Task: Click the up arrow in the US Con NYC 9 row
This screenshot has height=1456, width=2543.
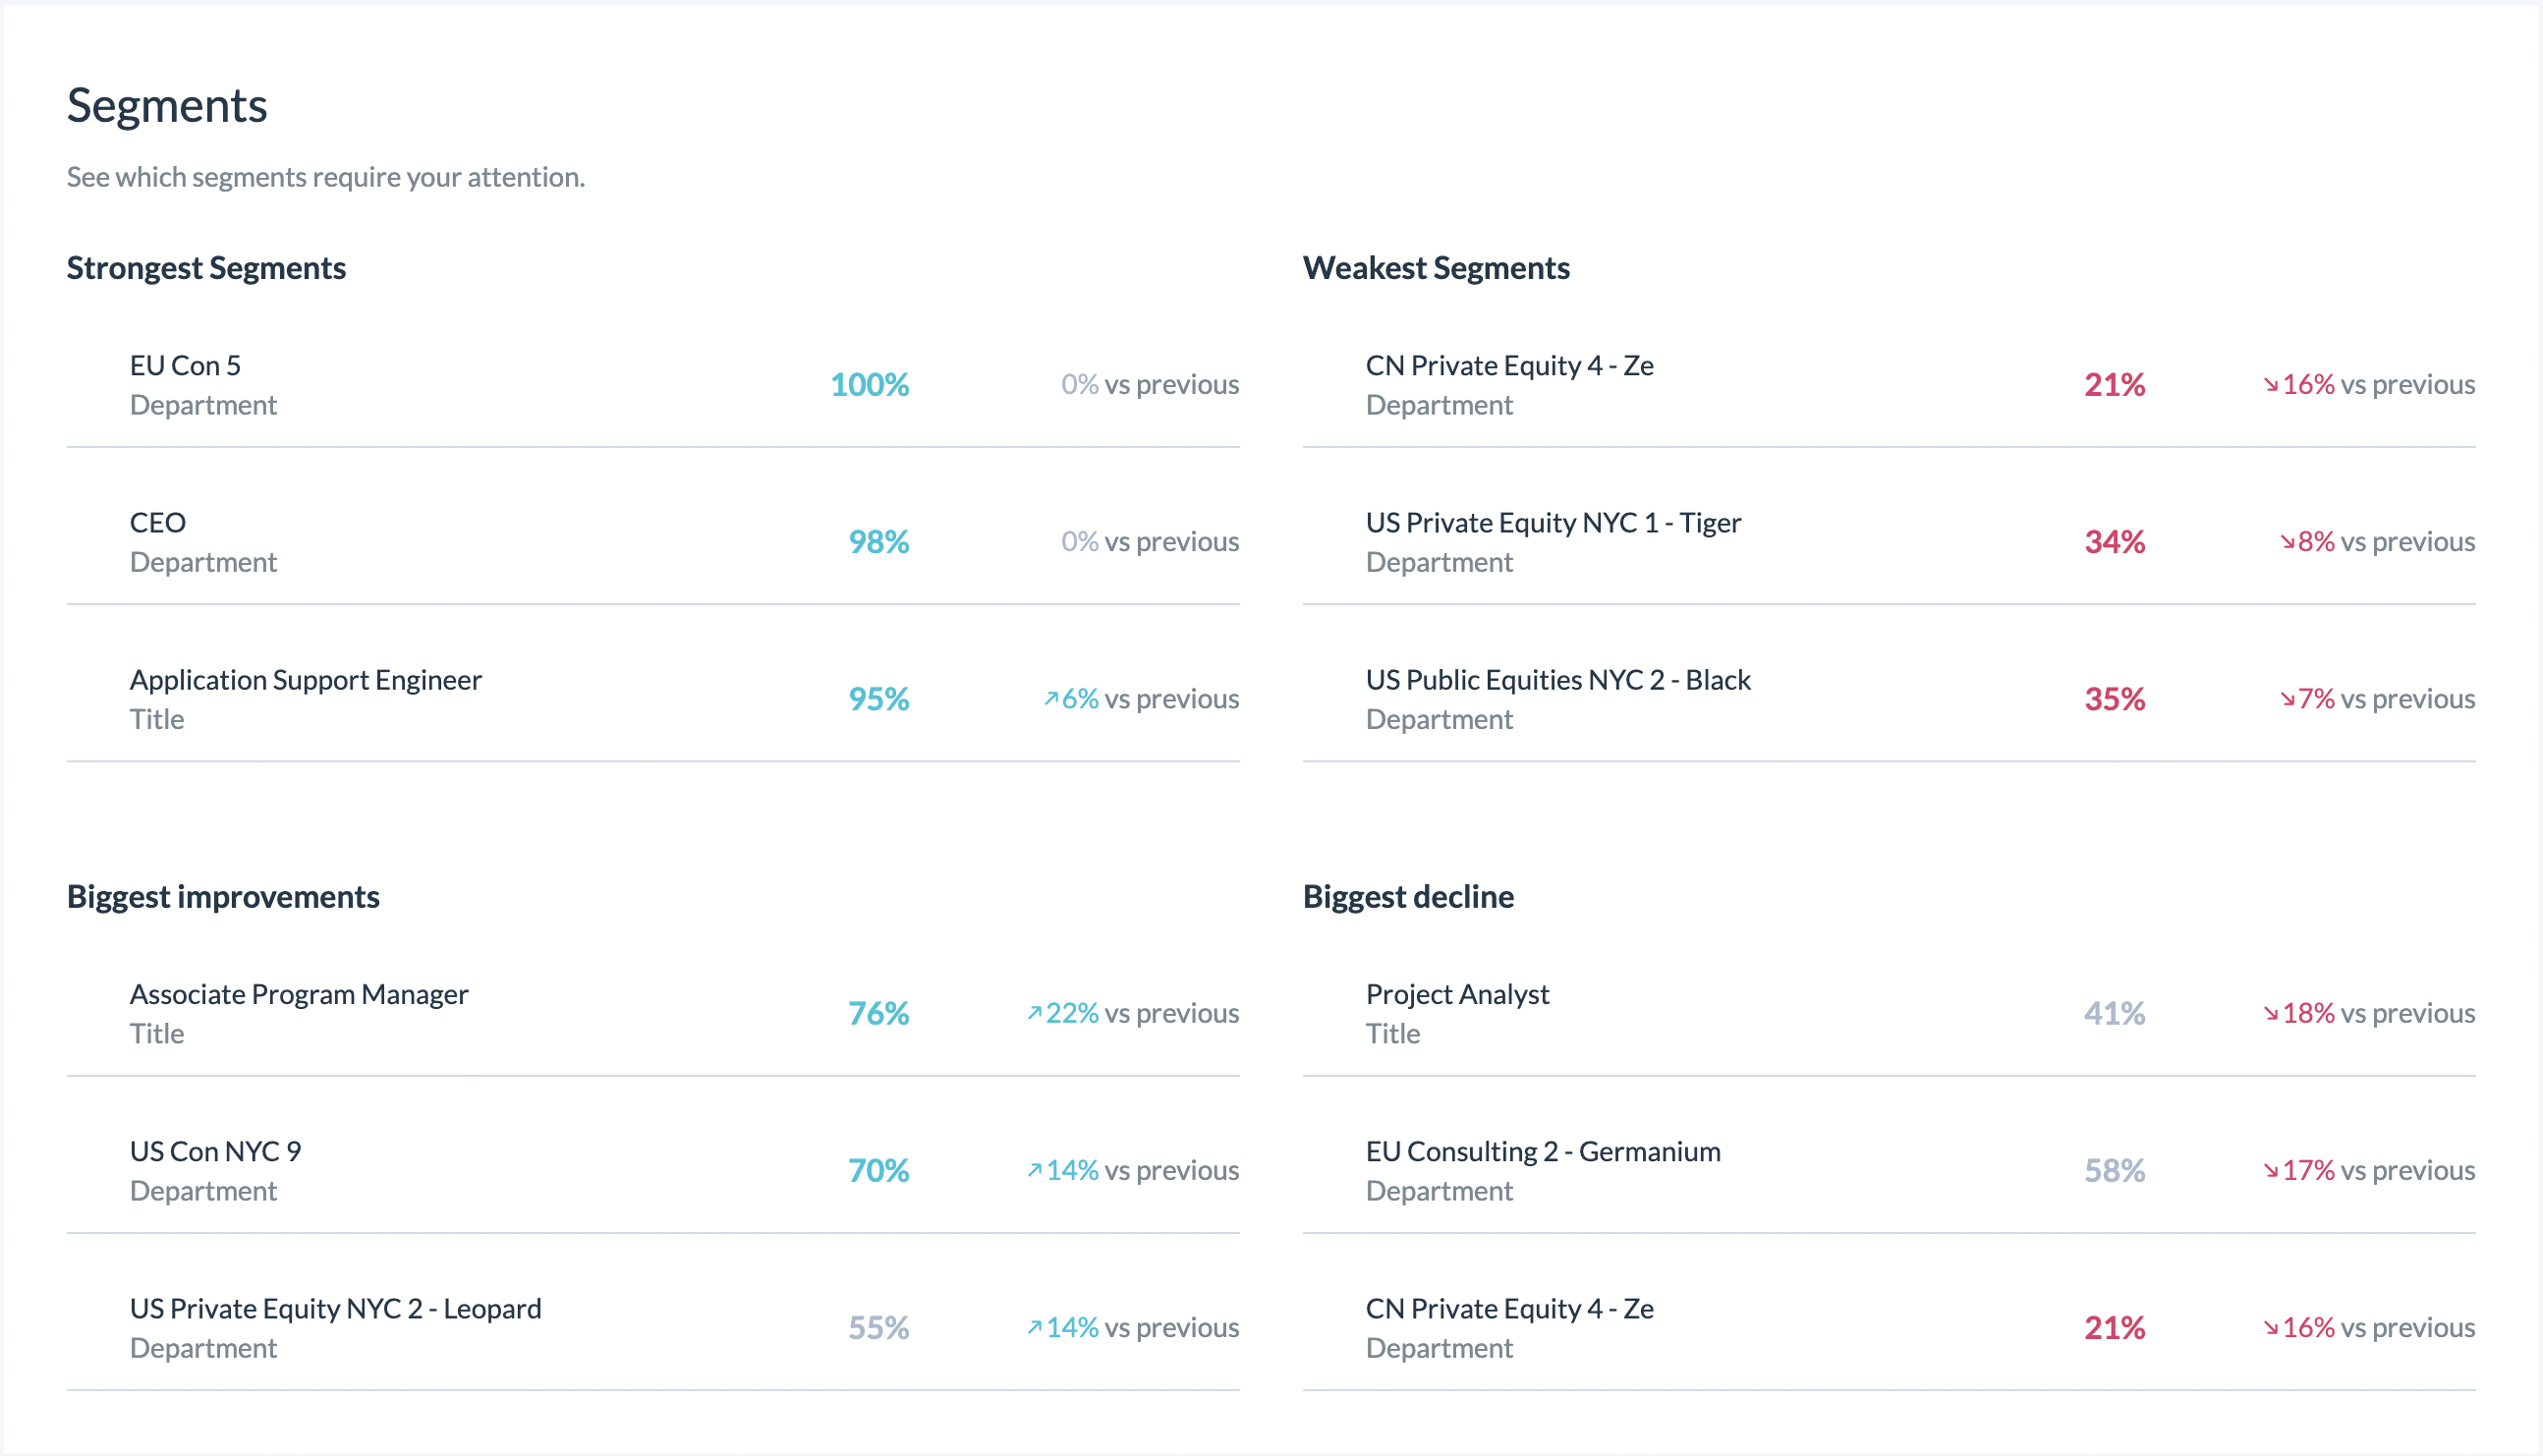Action: 1034,1170
